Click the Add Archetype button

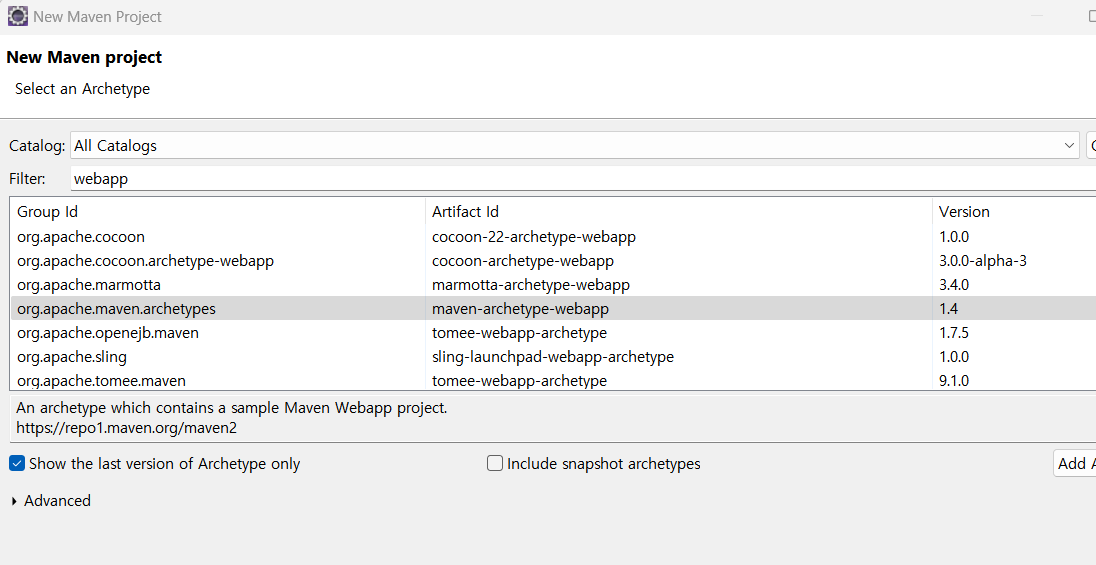[x=1075, y=464]
